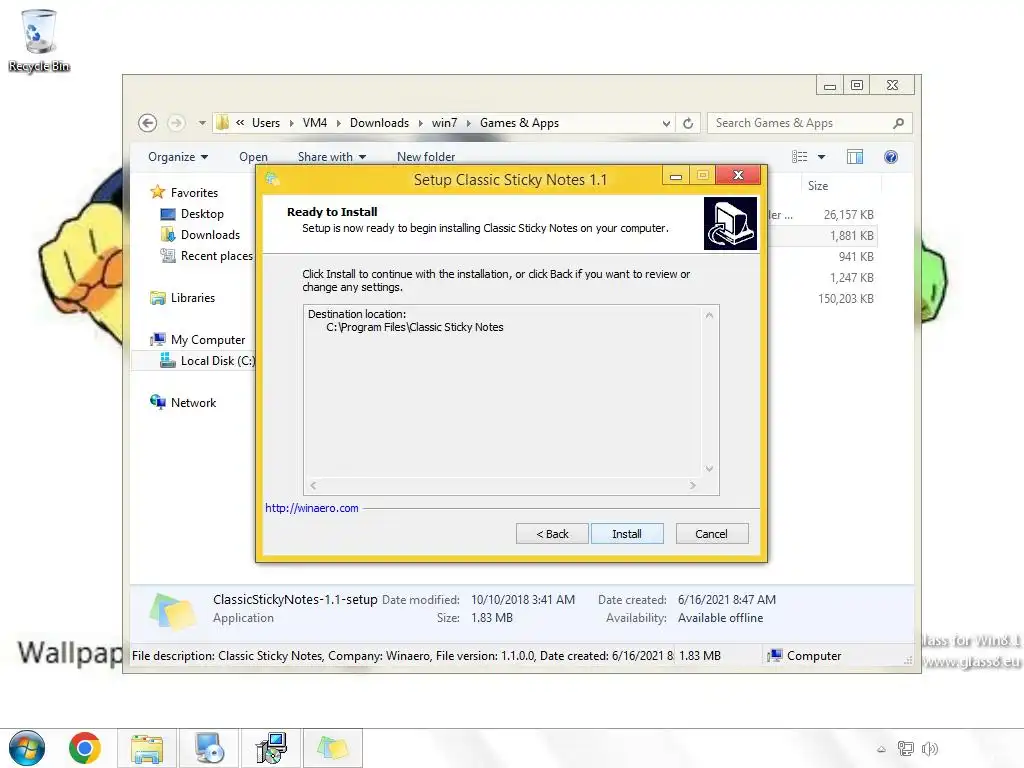Open recent locations dropdown arrow in Explorer
This screenshot has height=768, width=1024.
202,123
